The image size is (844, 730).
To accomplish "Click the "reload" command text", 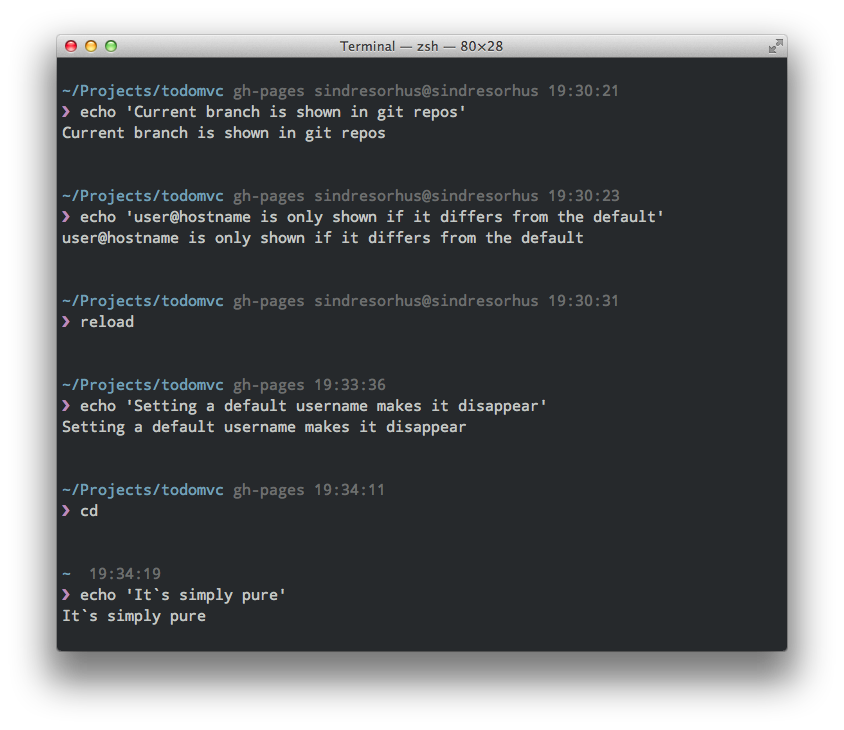I will pos(107,322).
